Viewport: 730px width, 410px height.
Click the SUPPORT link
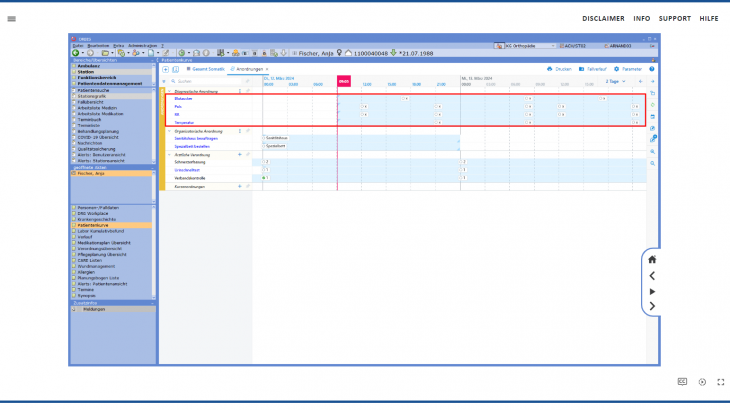click(x=674, y=18)
